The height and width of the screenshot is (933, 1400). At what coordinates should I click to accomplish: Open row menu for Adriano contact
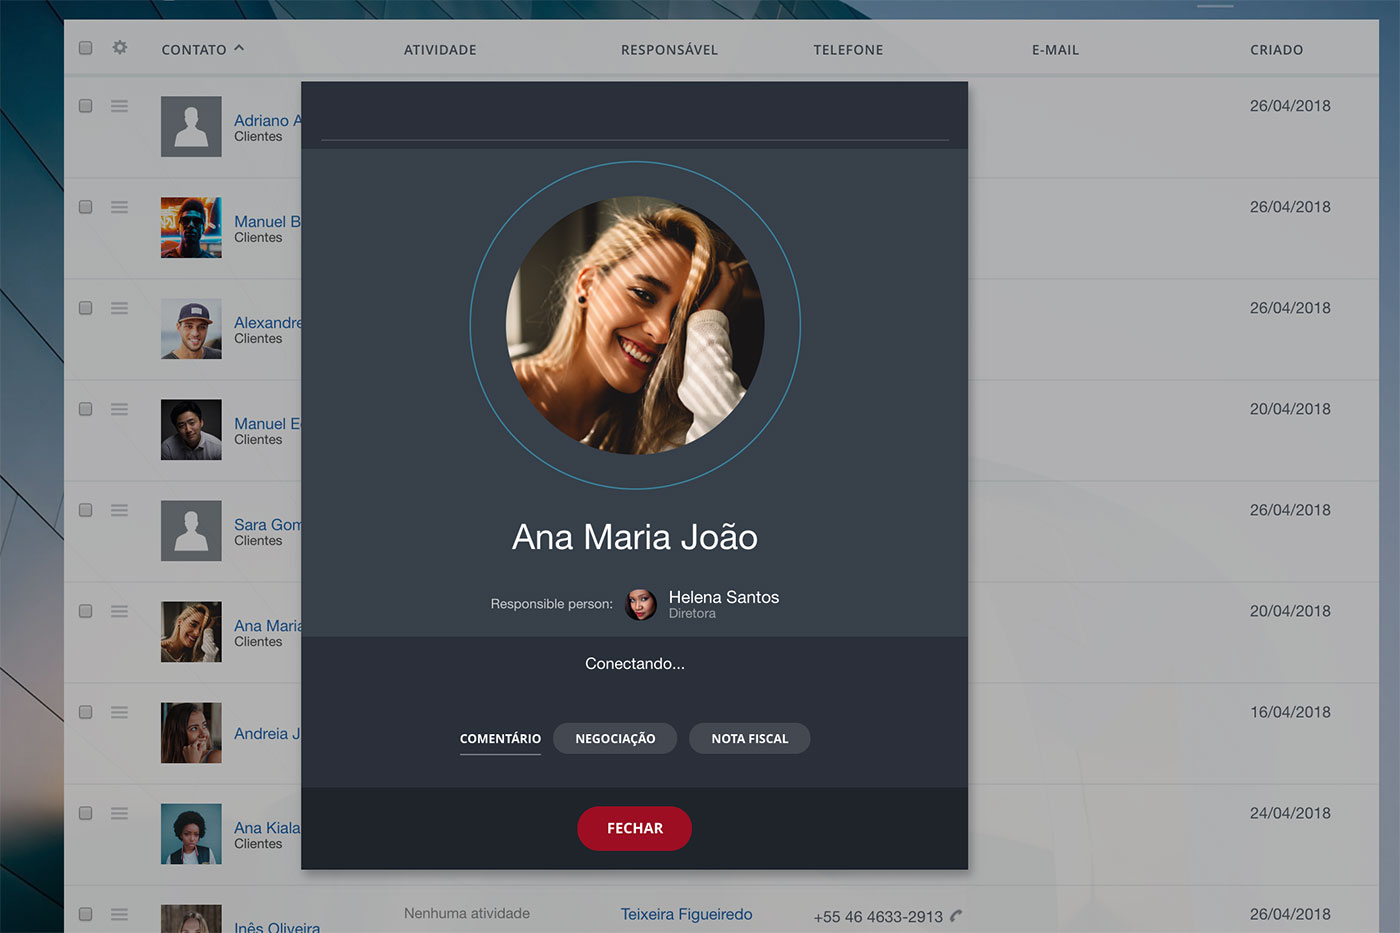(119, 106)
